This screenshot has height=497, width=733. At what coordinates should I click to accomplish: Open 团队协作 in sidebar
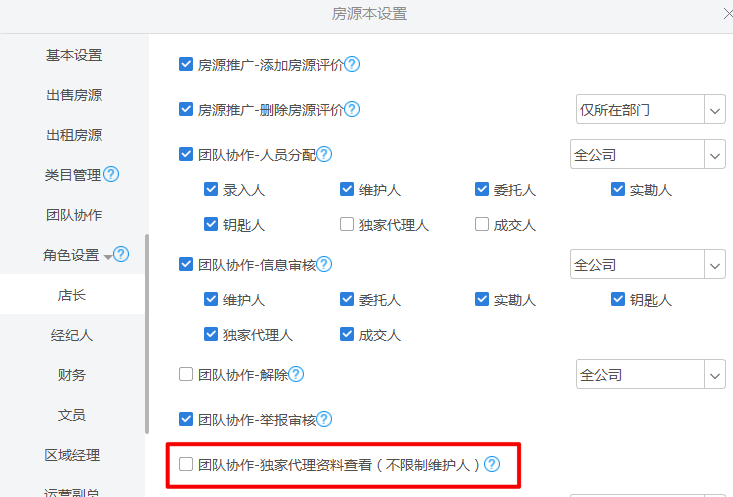pyautogui.click(x=74, y=215)
